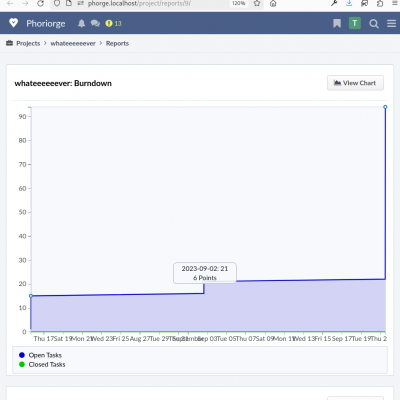Click the blue Open Tasks legend swatch
Screen dimensions: 400x400
pos(22,355)
